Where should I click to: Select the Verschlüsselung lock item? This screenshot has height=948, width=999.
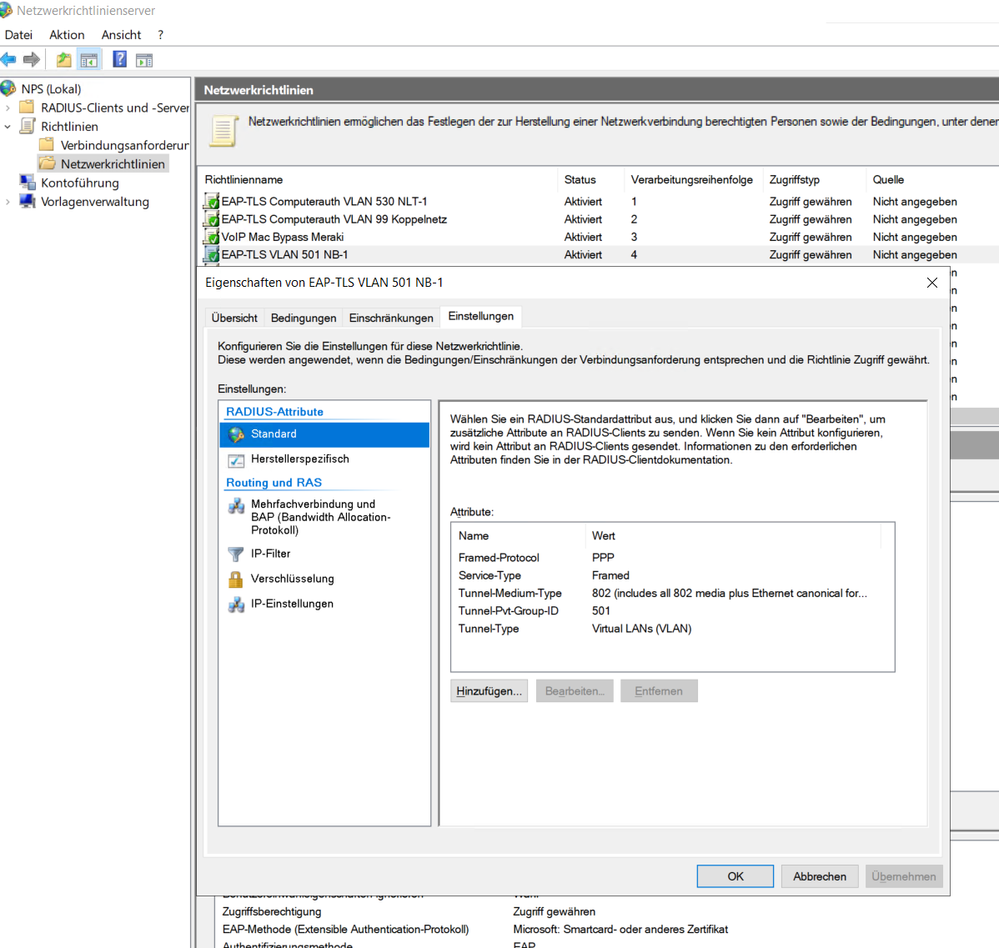[292, 579]
